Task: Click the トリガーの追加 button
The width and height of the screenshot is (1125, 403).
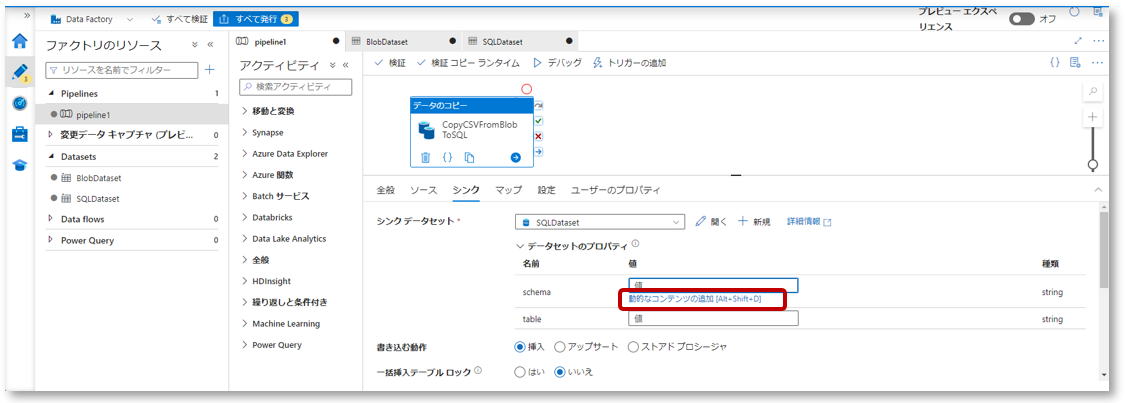Action: (x=629, y=63)
